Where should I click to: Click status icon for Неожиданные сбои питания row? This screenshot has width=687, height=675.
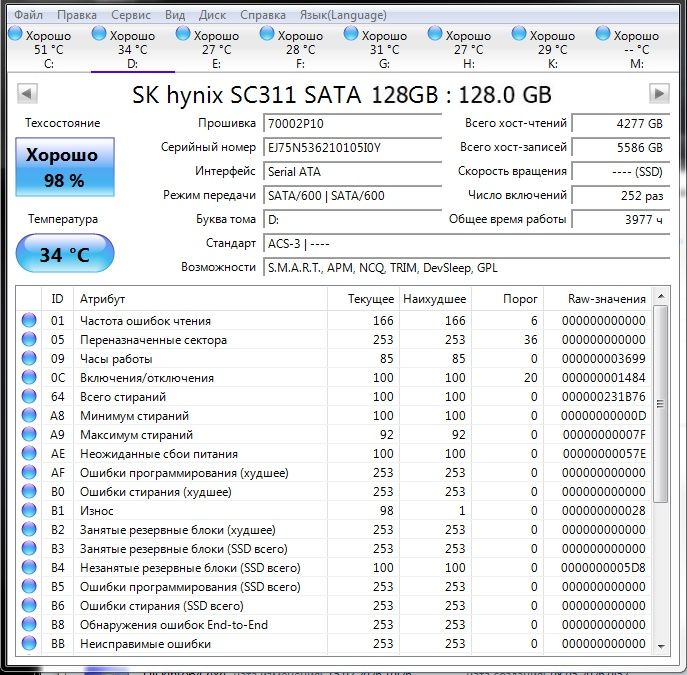(29, 453)
